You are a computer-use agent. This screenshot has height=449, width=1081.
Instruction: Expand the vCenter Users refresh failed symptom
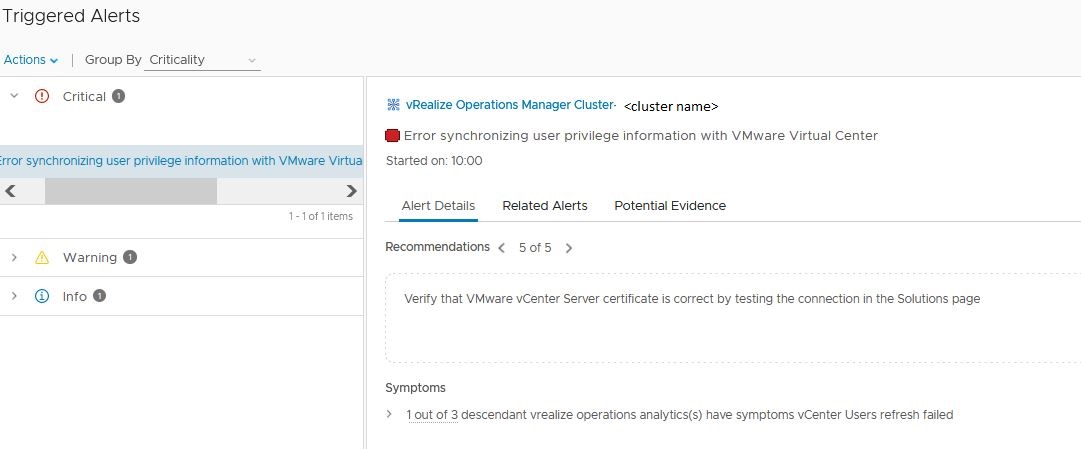click(390, 414)
